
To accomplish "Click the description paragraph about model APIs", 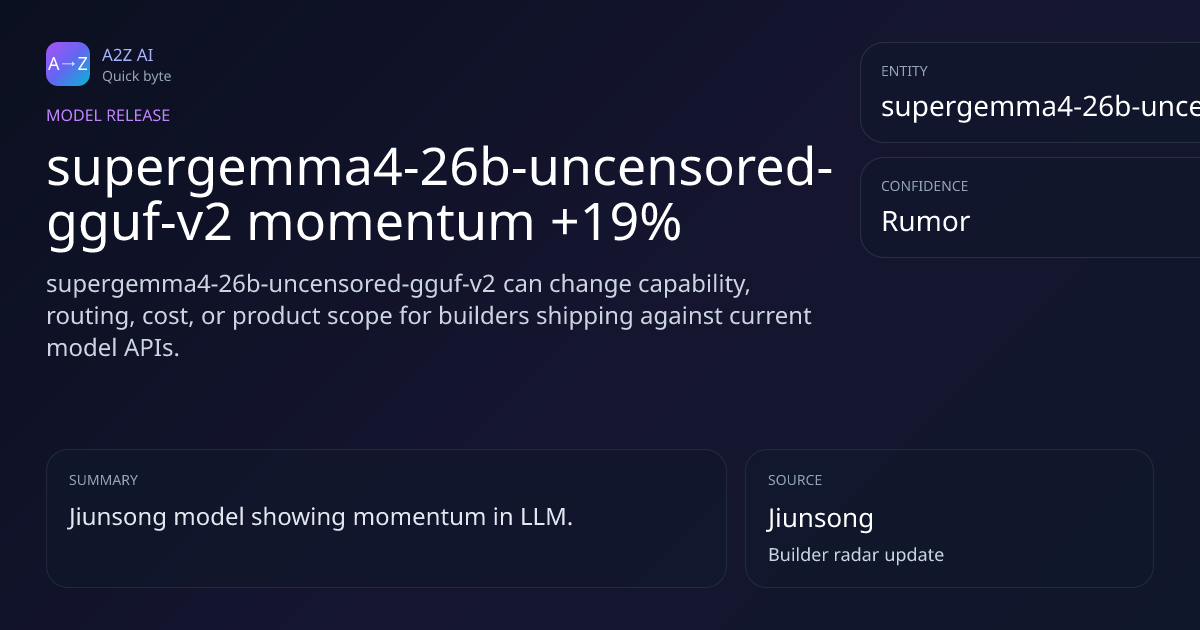I will coord(428,316).
